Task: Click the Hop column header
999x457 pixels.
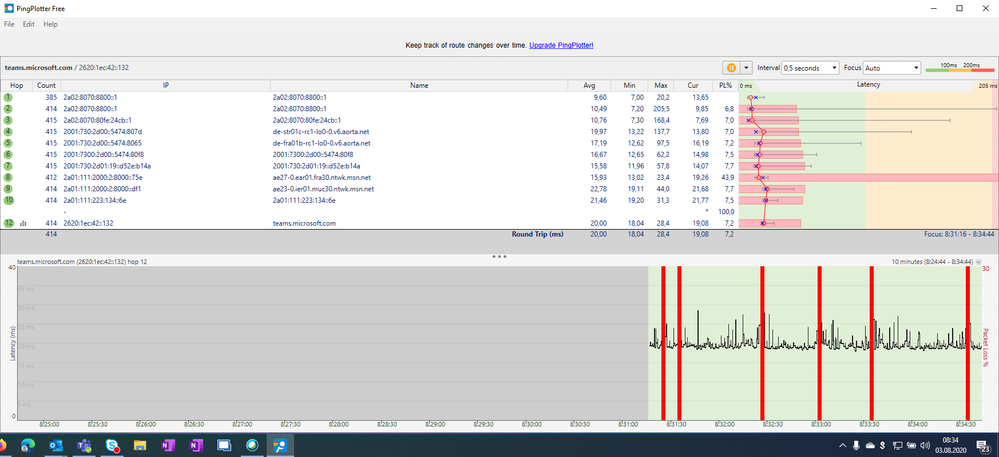Action: pos(17,85)
